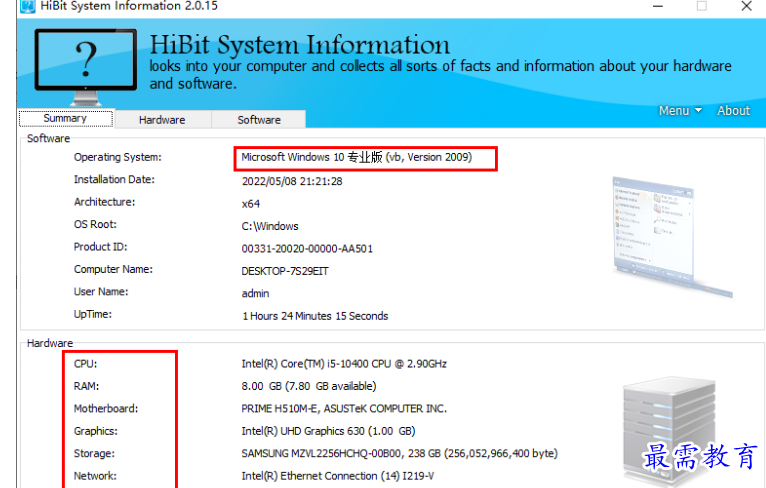This screenshot has height=488, width=766.
Task: Click the HiBit System Information banner heading
Action: [299, 45]
